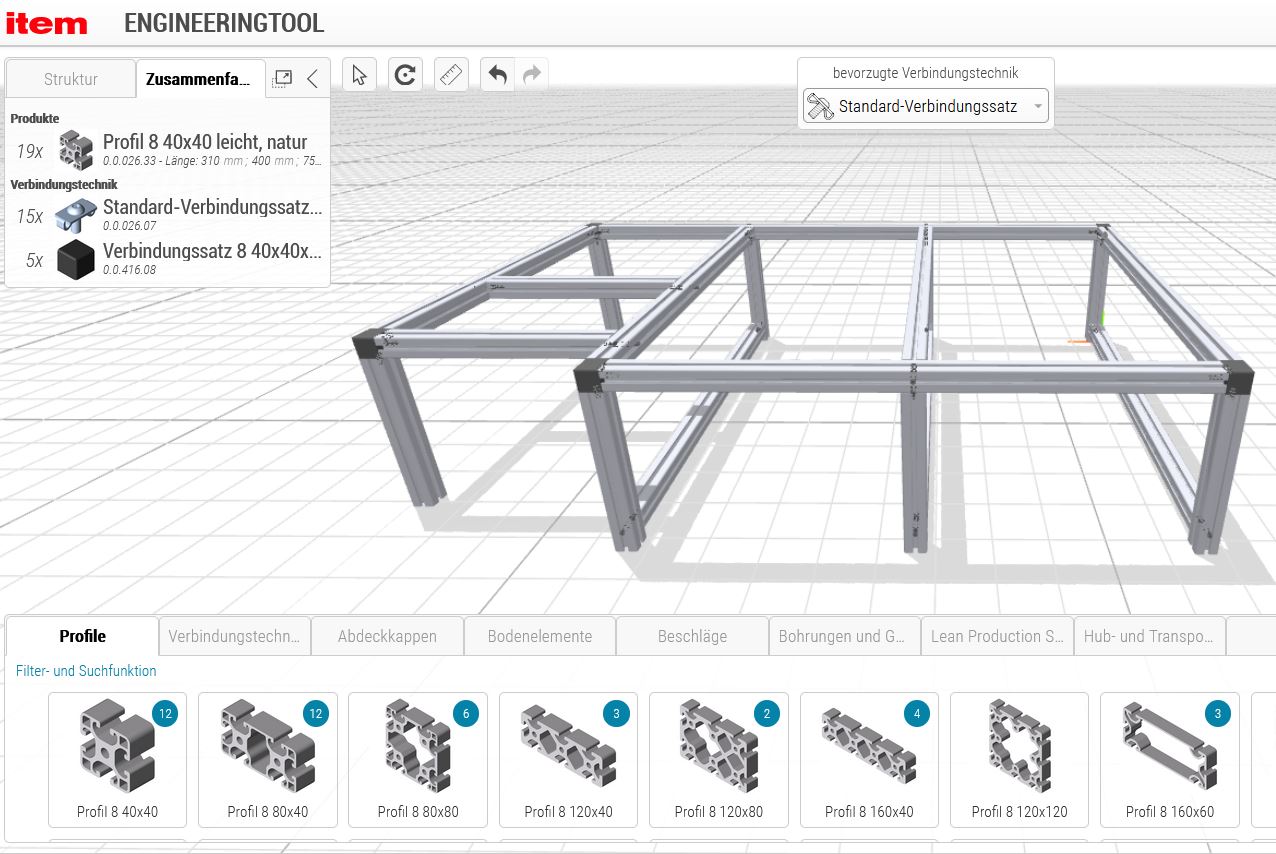1276x854 pixels.
Task: Switch to the Beschläge category tab
Action: click(692, 636)
